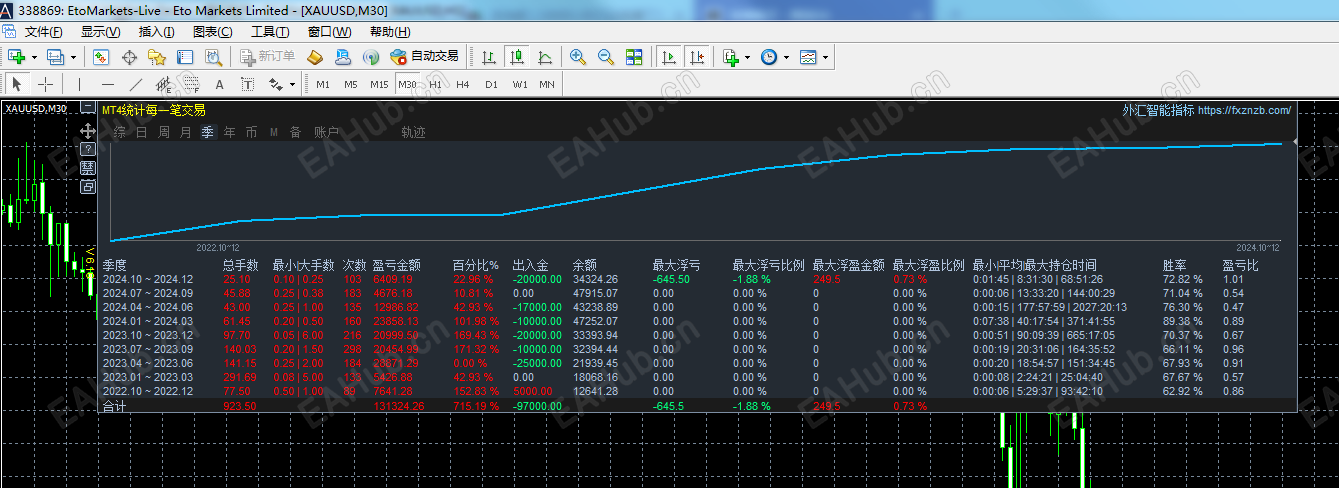
Task: Select the crosshair tool
Action: 46,84
